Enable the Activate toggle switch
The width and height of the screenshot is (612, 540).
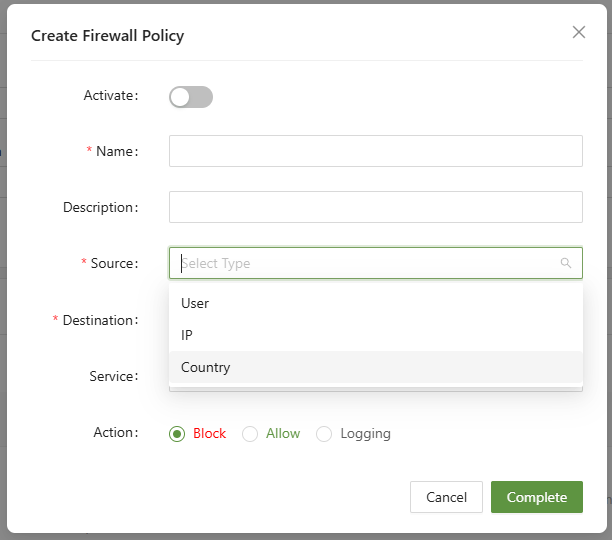[x=191, y=97]
